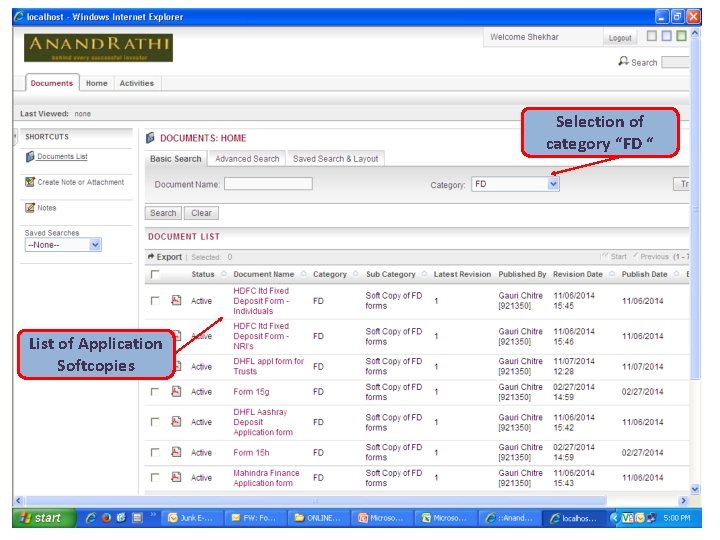
Task: Click the Start button on taskbar
Action: [44, 518]
